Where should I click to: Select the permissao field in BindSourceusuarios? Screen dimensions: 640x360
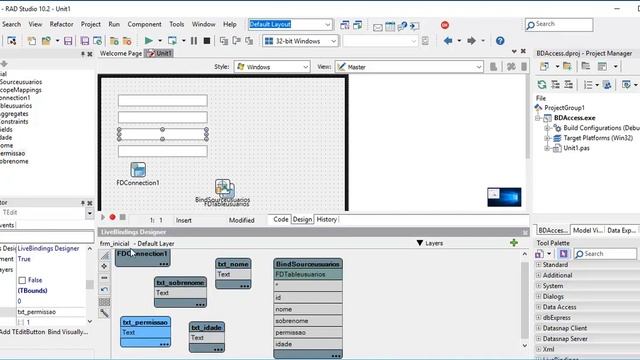(x=308, y=332)
